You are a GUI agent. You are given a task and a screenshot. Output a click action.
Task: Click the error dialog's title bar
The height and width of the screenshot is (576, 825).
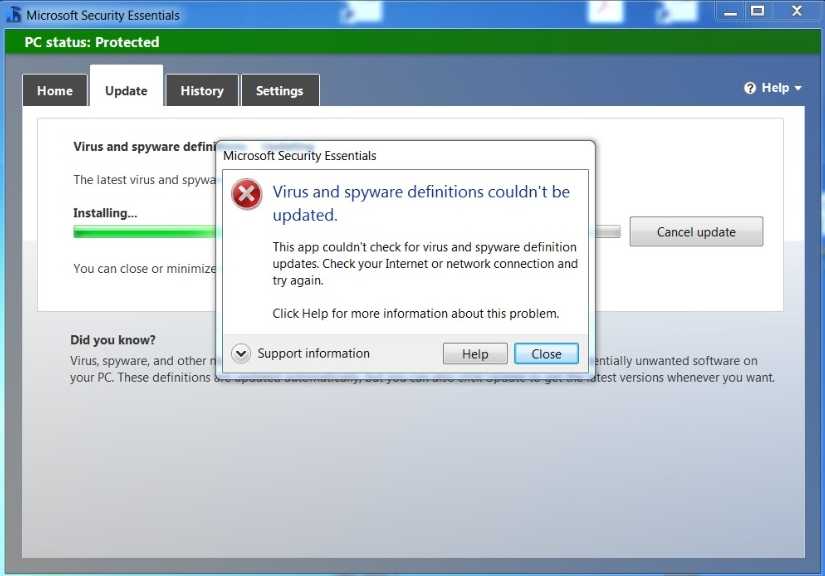[400, 155]
